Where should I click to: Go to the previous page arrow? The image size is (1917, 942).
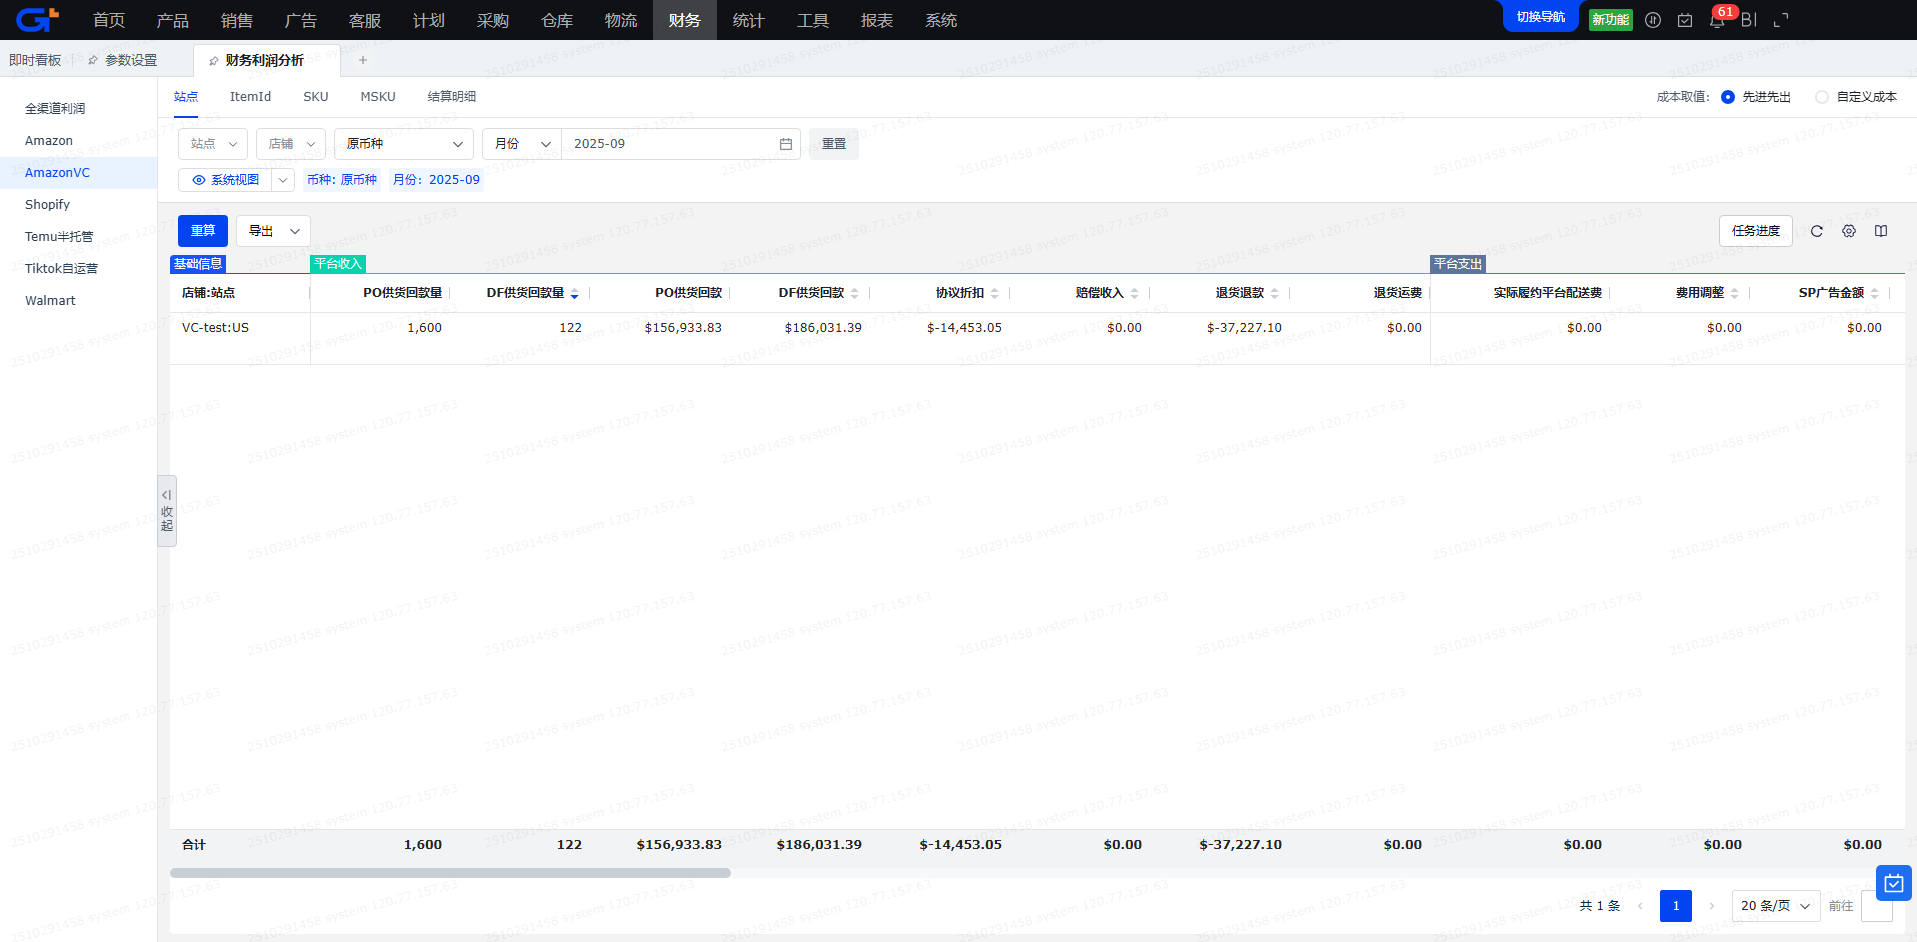1640,906
